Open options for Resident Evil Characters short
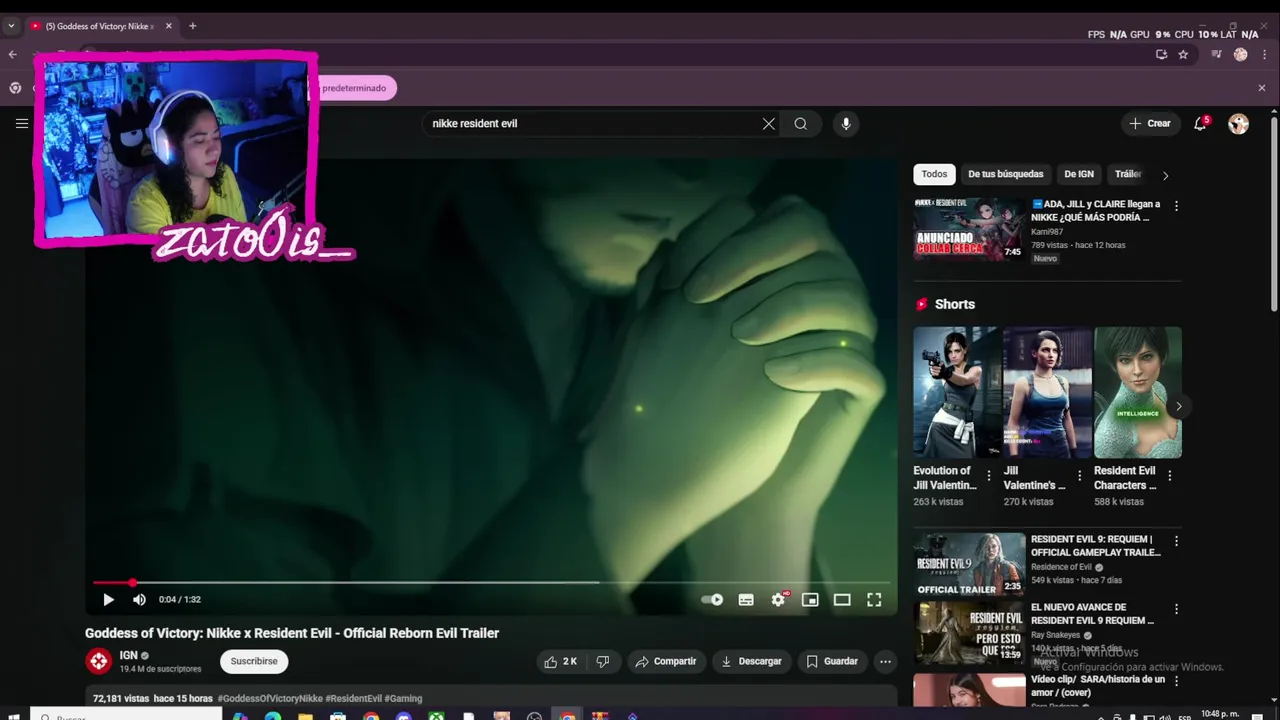1280x720 pixels. [x=1169, y=476]
